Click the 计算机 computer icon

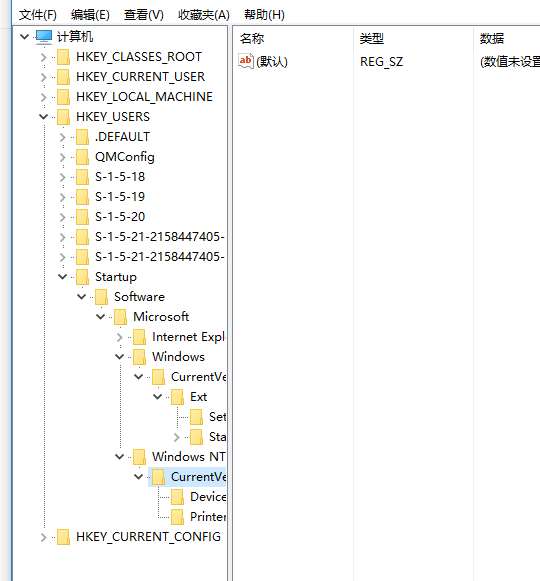click(44, 36)
